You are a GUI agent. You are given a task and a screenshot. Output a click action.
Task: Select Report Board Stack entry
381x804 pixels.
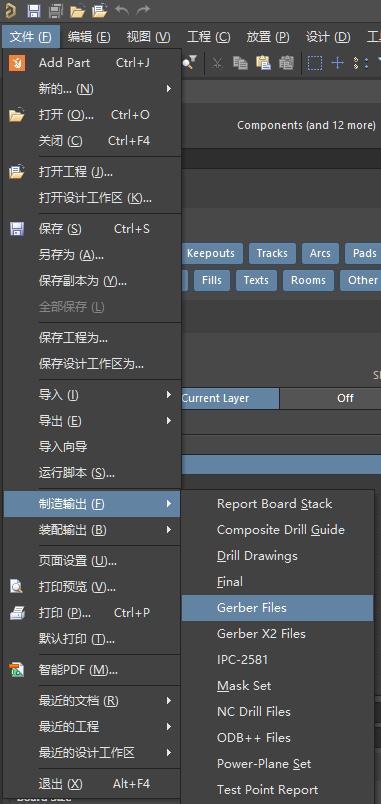pyautogui.click(x=277, y=504)
